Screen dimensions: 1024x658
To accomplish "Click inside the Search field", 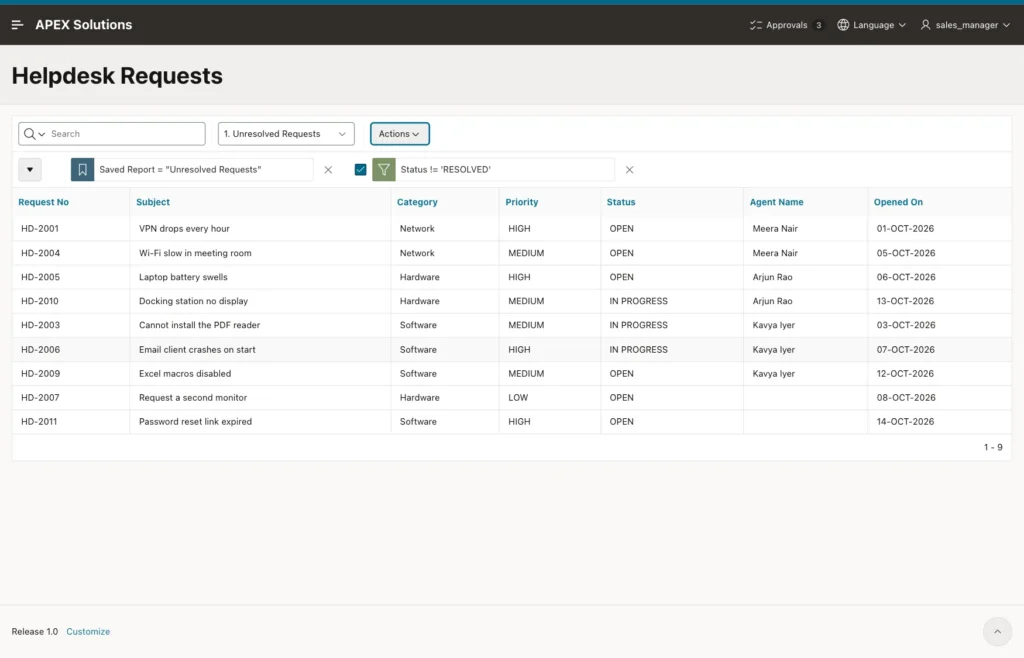I will [x=124, y=134].
